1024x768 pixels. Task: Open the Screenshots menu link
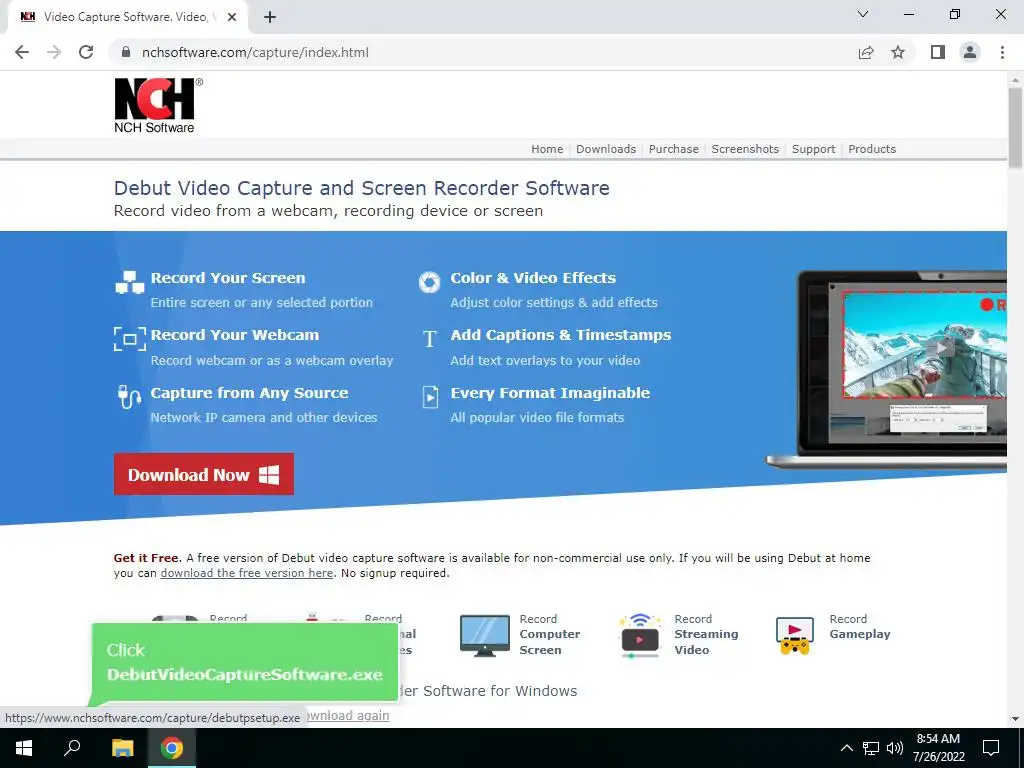[745, 149]
